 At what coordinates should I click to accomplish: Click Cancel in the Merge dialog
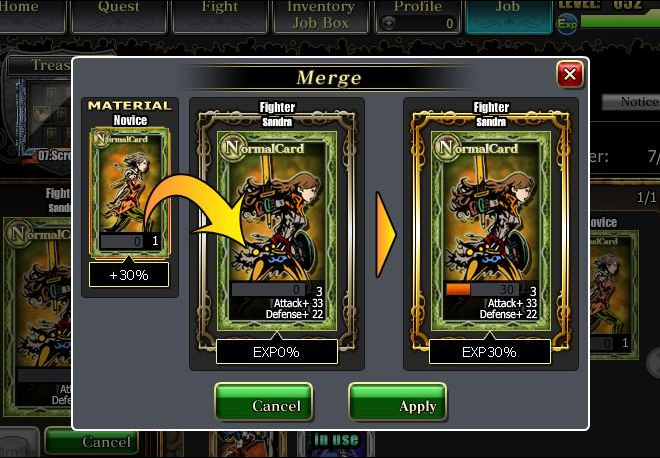[263, 402]
